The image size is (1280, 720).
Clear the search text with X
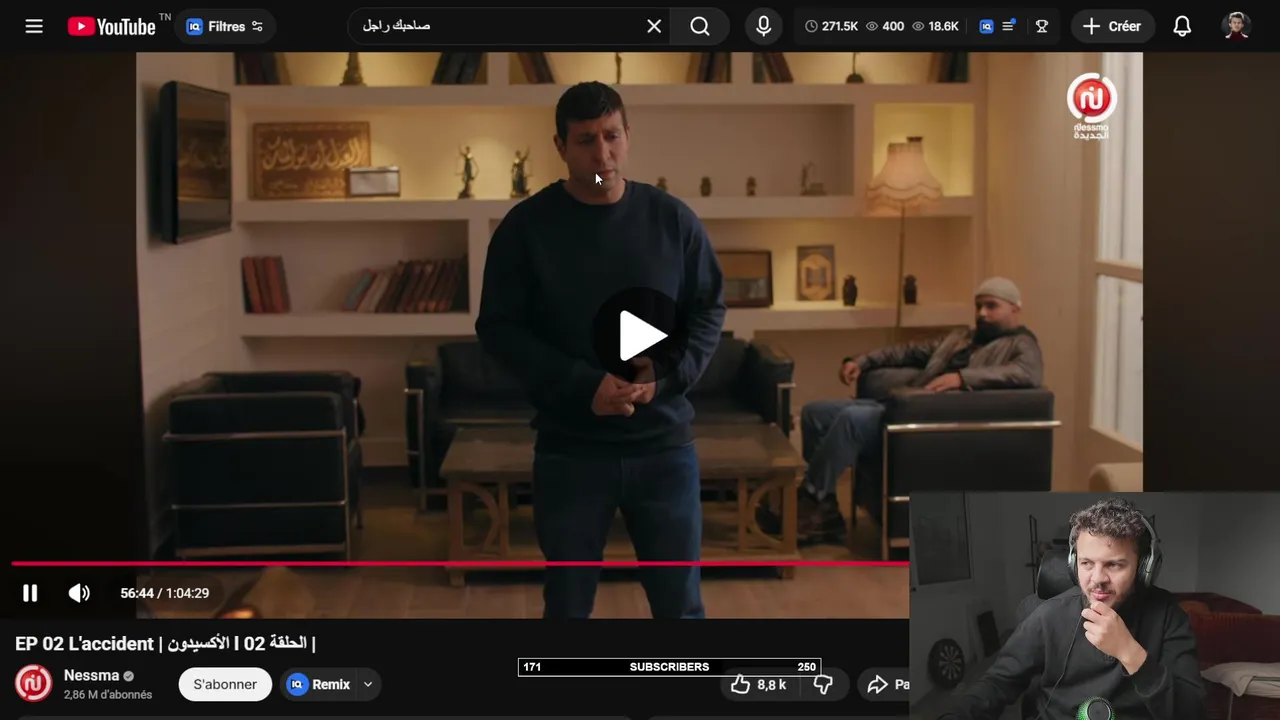[x=654, y=26]
